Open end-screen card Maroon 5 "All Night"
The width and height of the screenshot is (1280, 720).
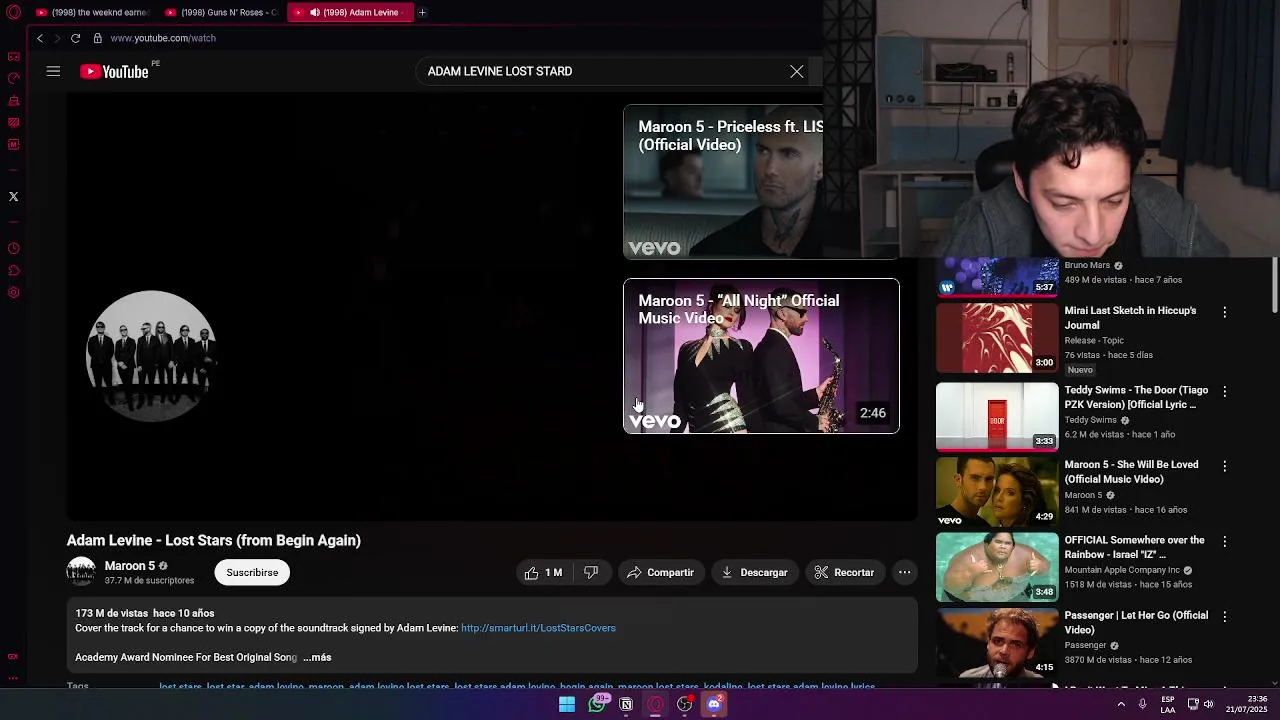[761, 356]
